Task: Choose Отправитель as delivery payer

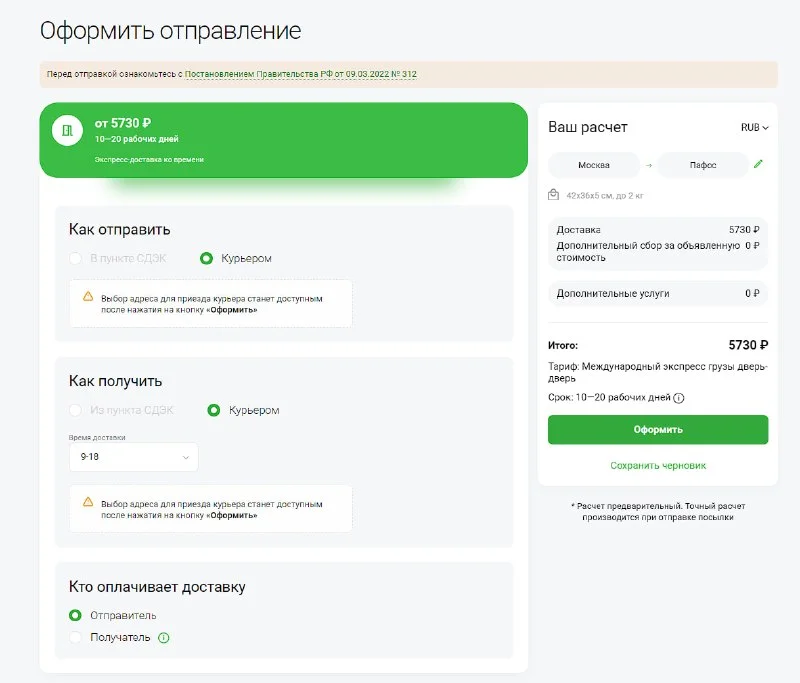Action: pos(75,615)
